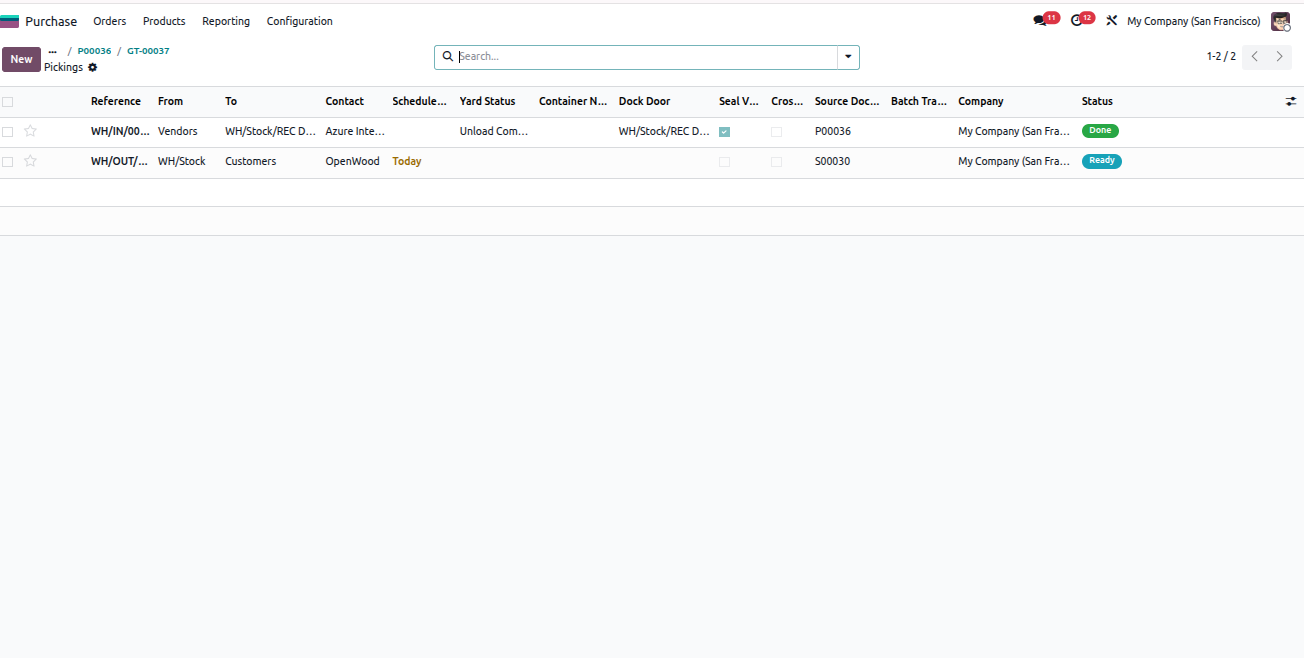
Task: Open the messages conversation icon
Action: coord(1040,21)
